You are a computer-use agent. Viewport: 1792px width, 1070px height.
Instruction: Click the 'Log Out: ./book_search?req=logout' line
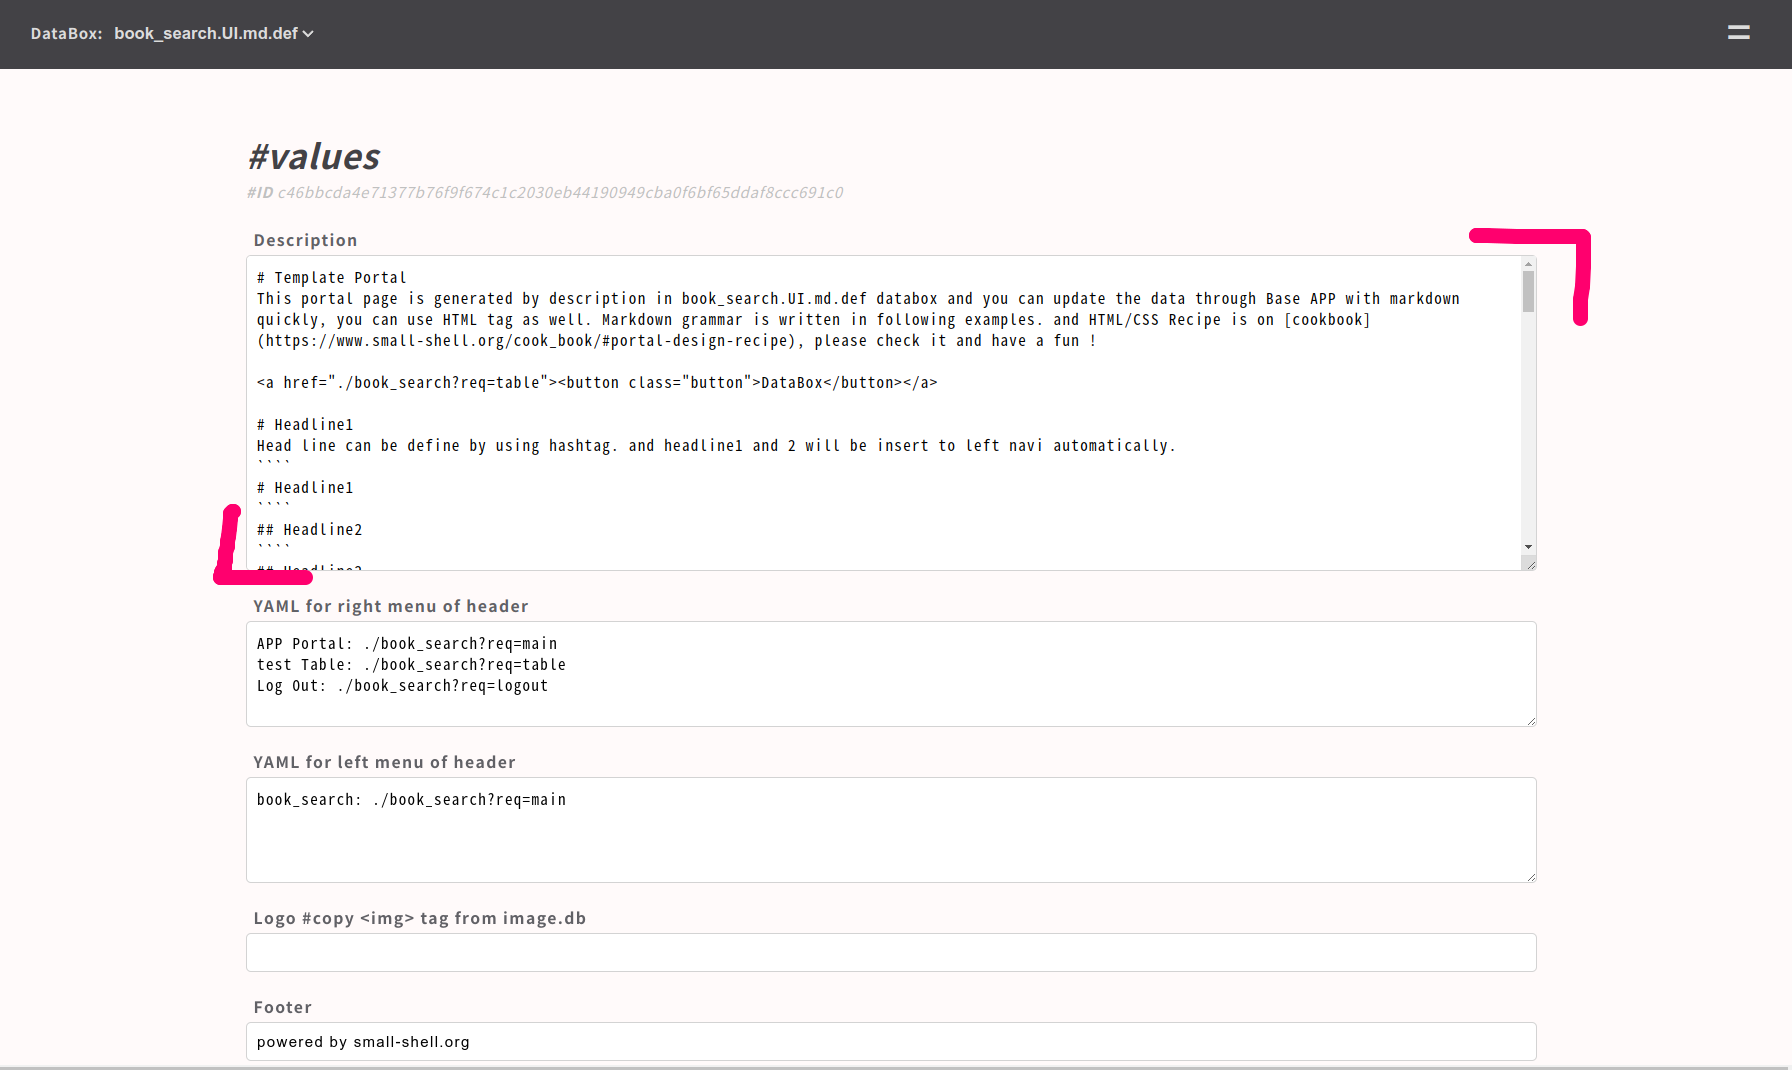[x=402, y=686]
